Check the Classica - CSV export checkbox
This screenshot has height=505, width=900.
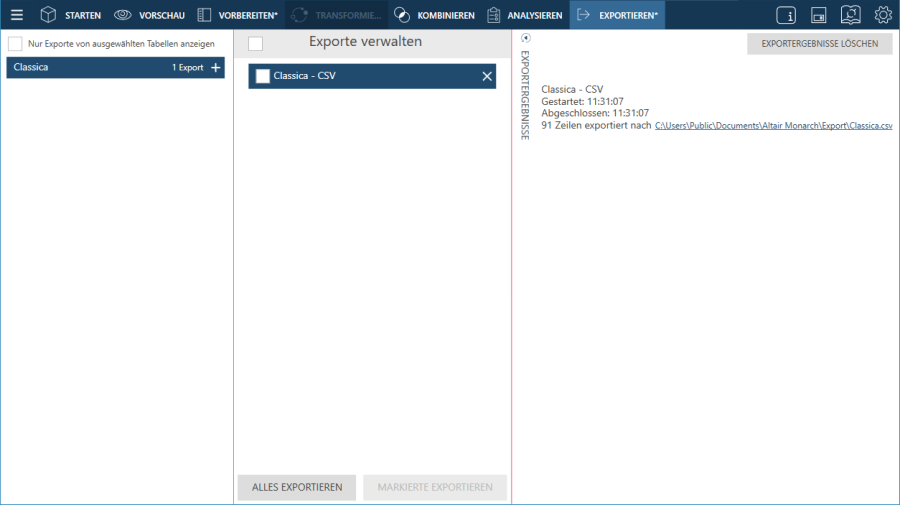pyautogui.click(x=263, y=76)
